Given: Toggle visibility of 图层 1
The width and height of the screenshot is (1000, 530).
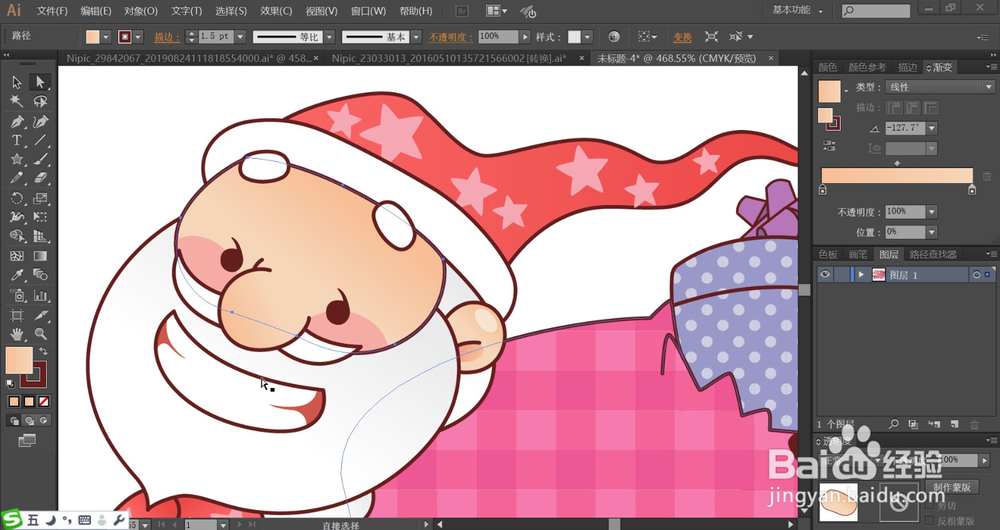Looking at the screenshot, I should point(825,274).
